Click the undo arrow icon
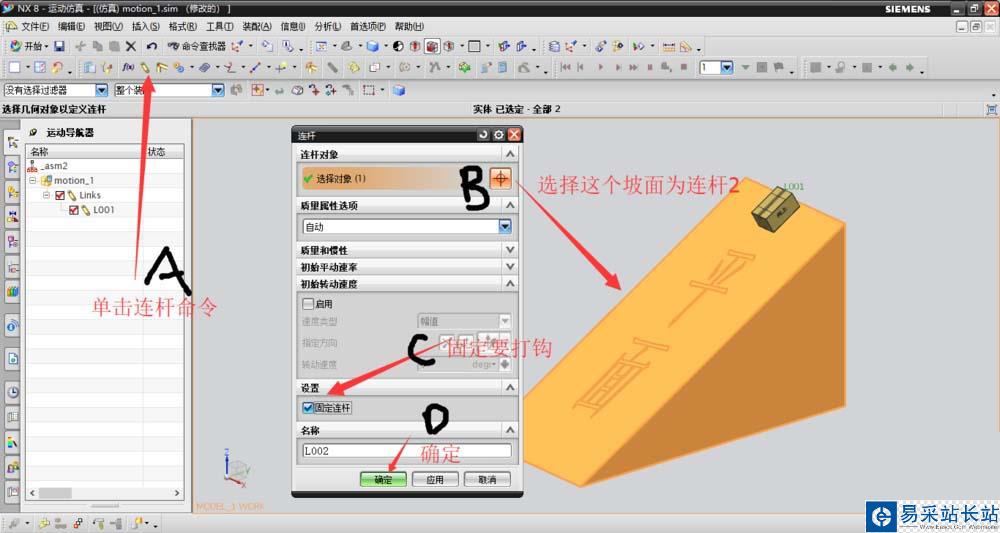This screenshot has height=533, width=1000. [151, 46]
